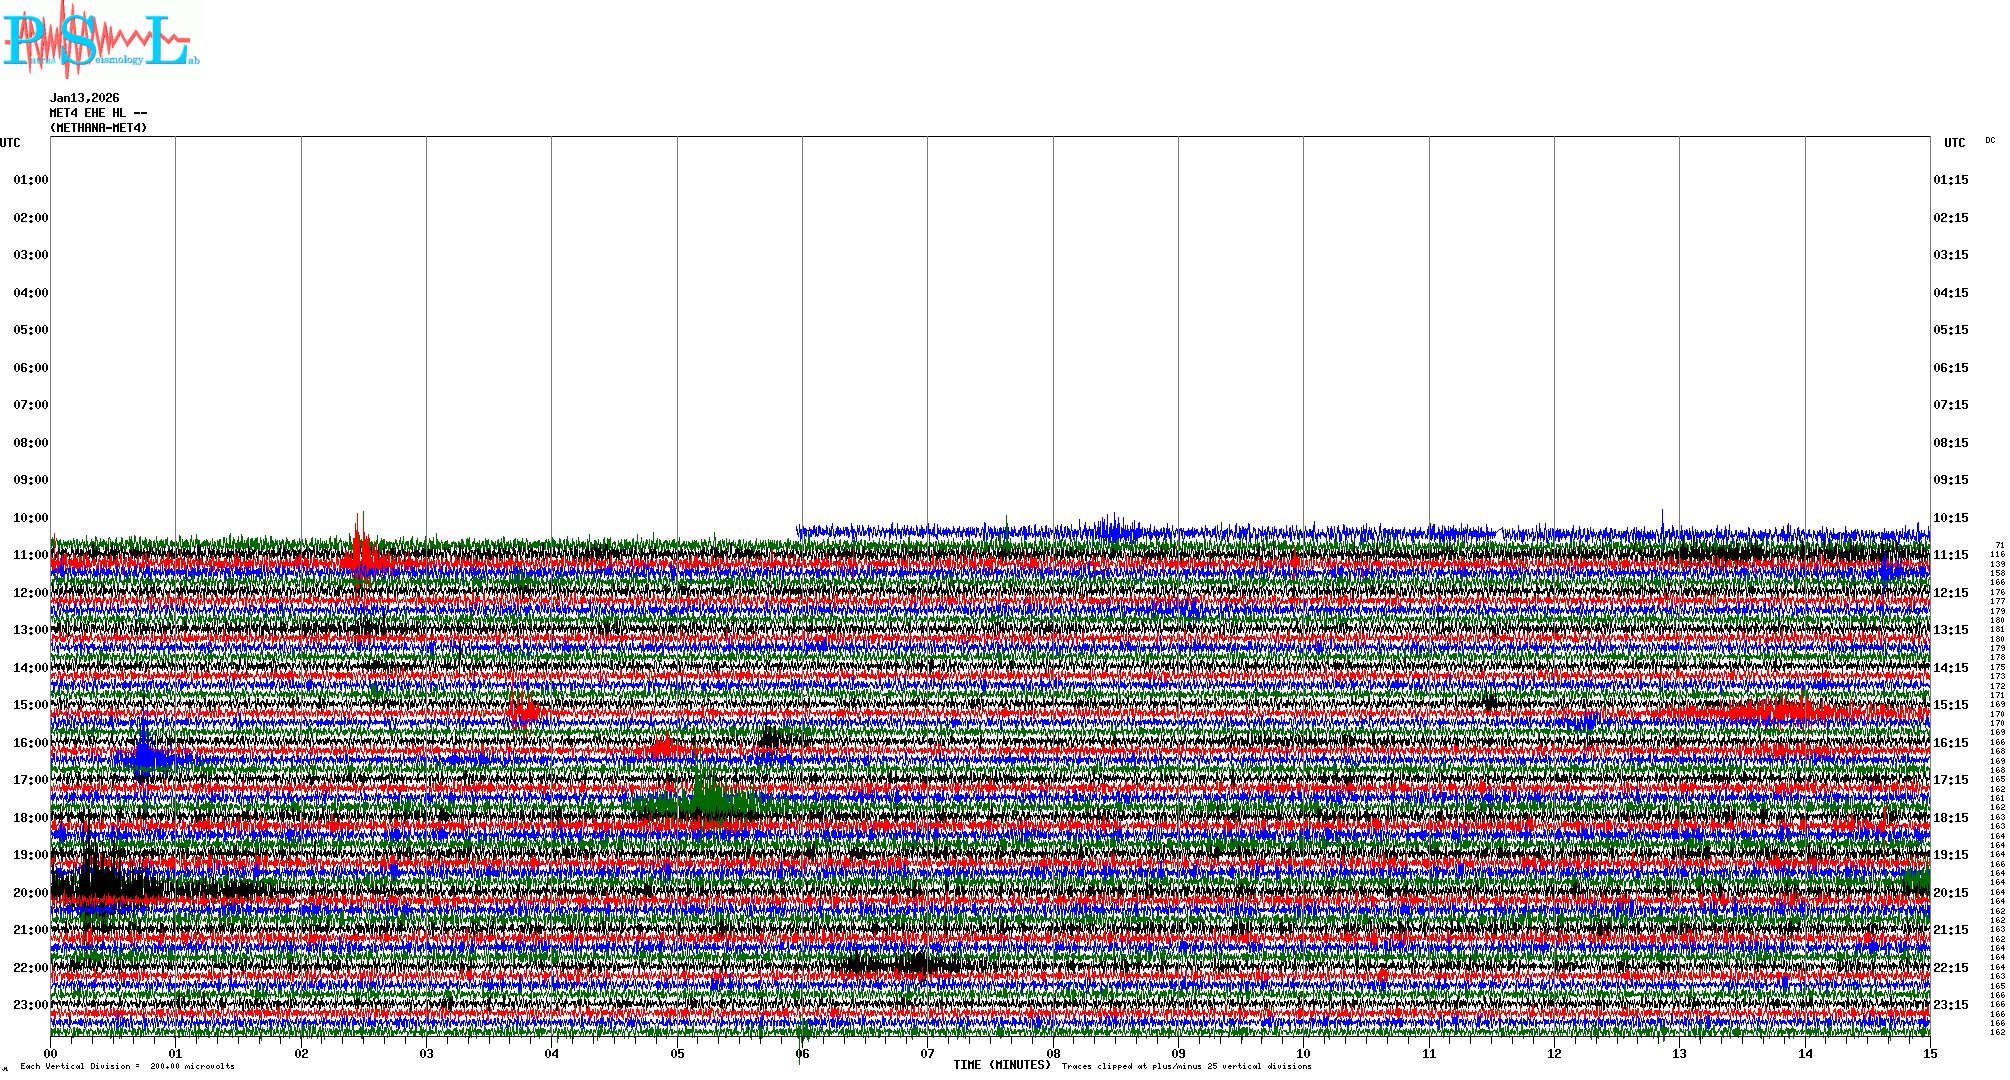Click the 23:15 time label on right axis

tap(1950, 1005)
